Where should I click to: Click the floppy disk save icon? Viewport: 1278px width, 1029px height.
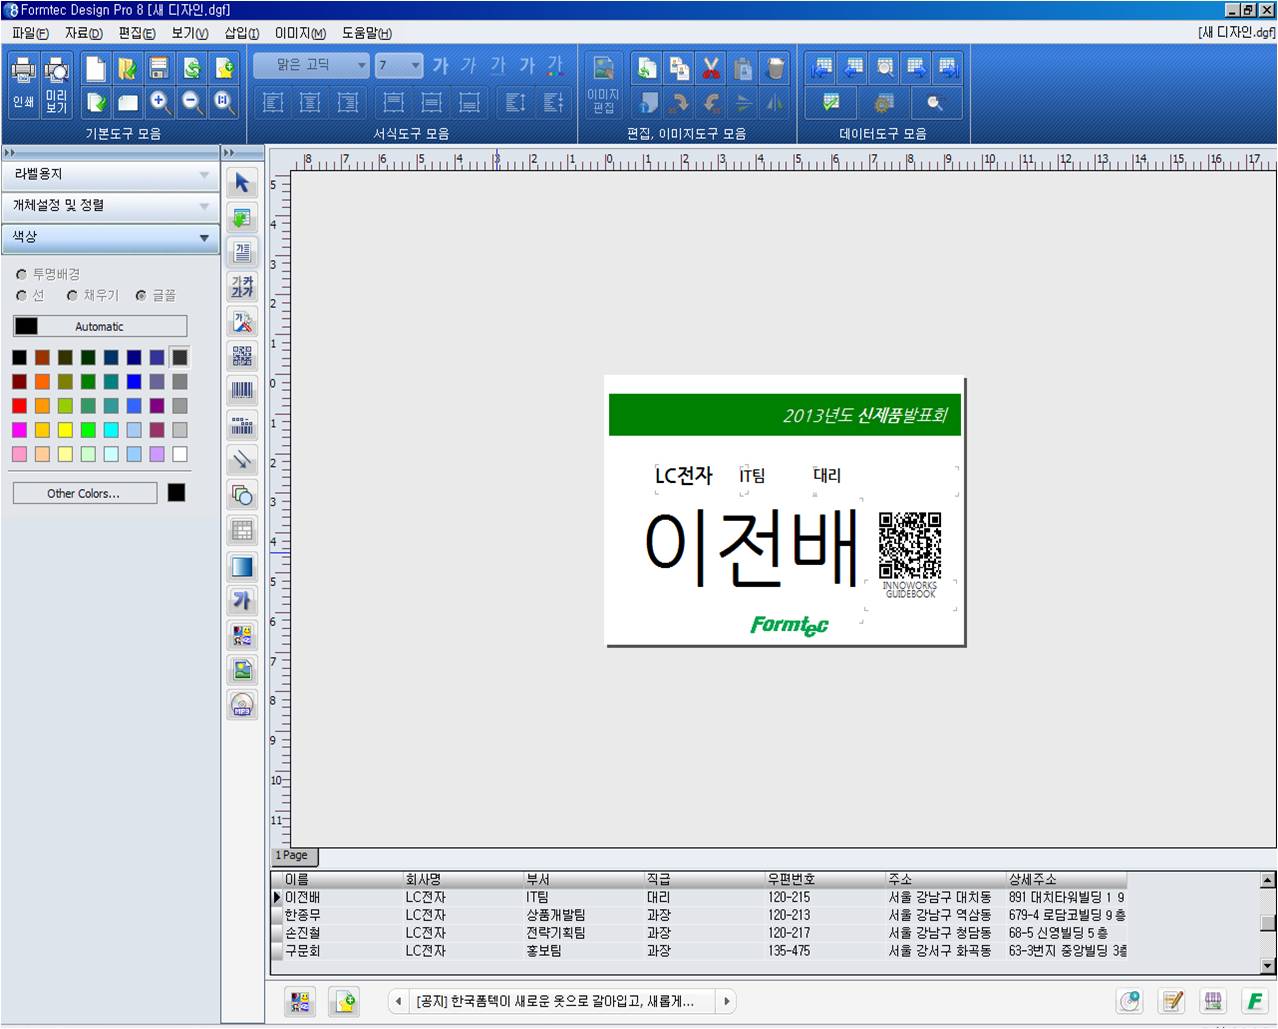pos(159,69)
